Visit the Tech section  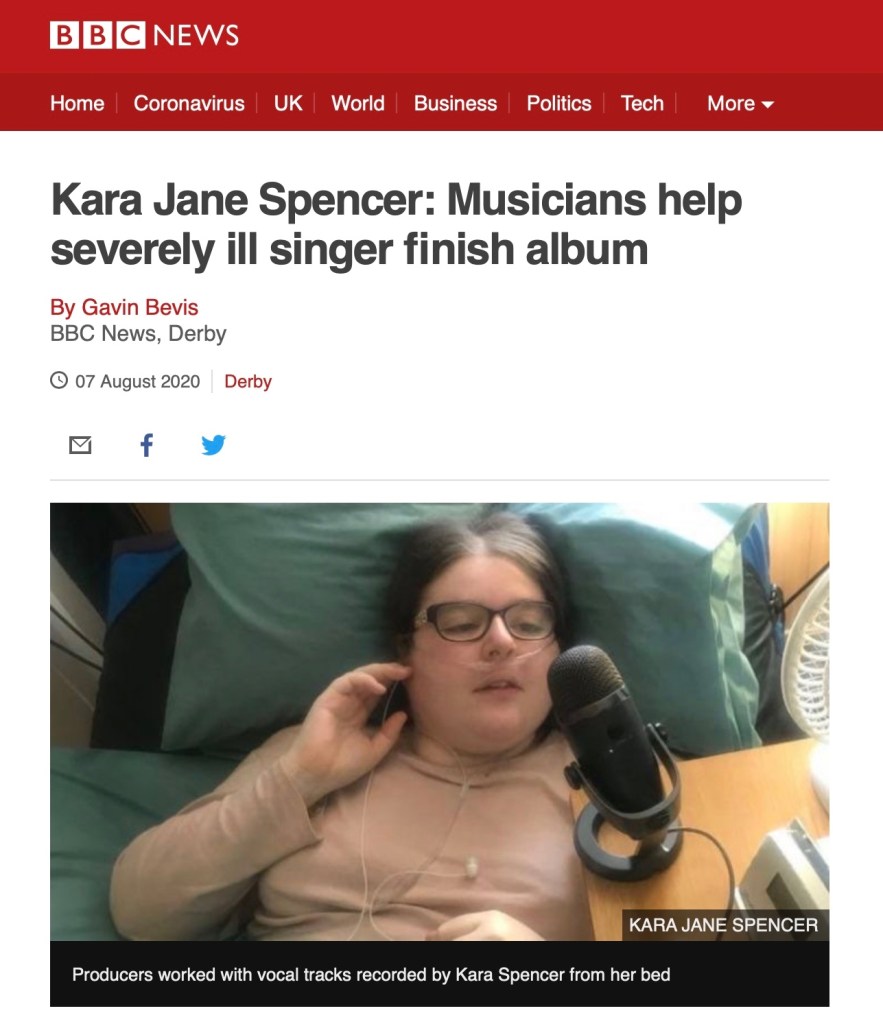point(642,103)
